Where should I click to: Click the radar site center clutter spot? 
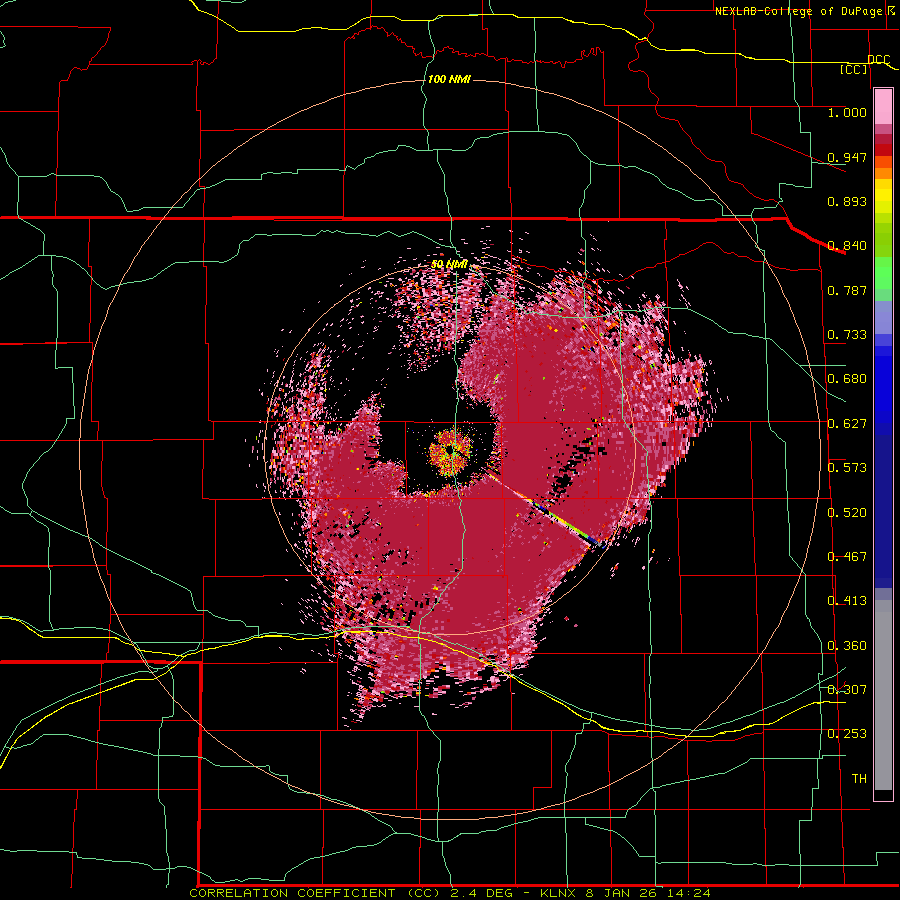(451, 452)
